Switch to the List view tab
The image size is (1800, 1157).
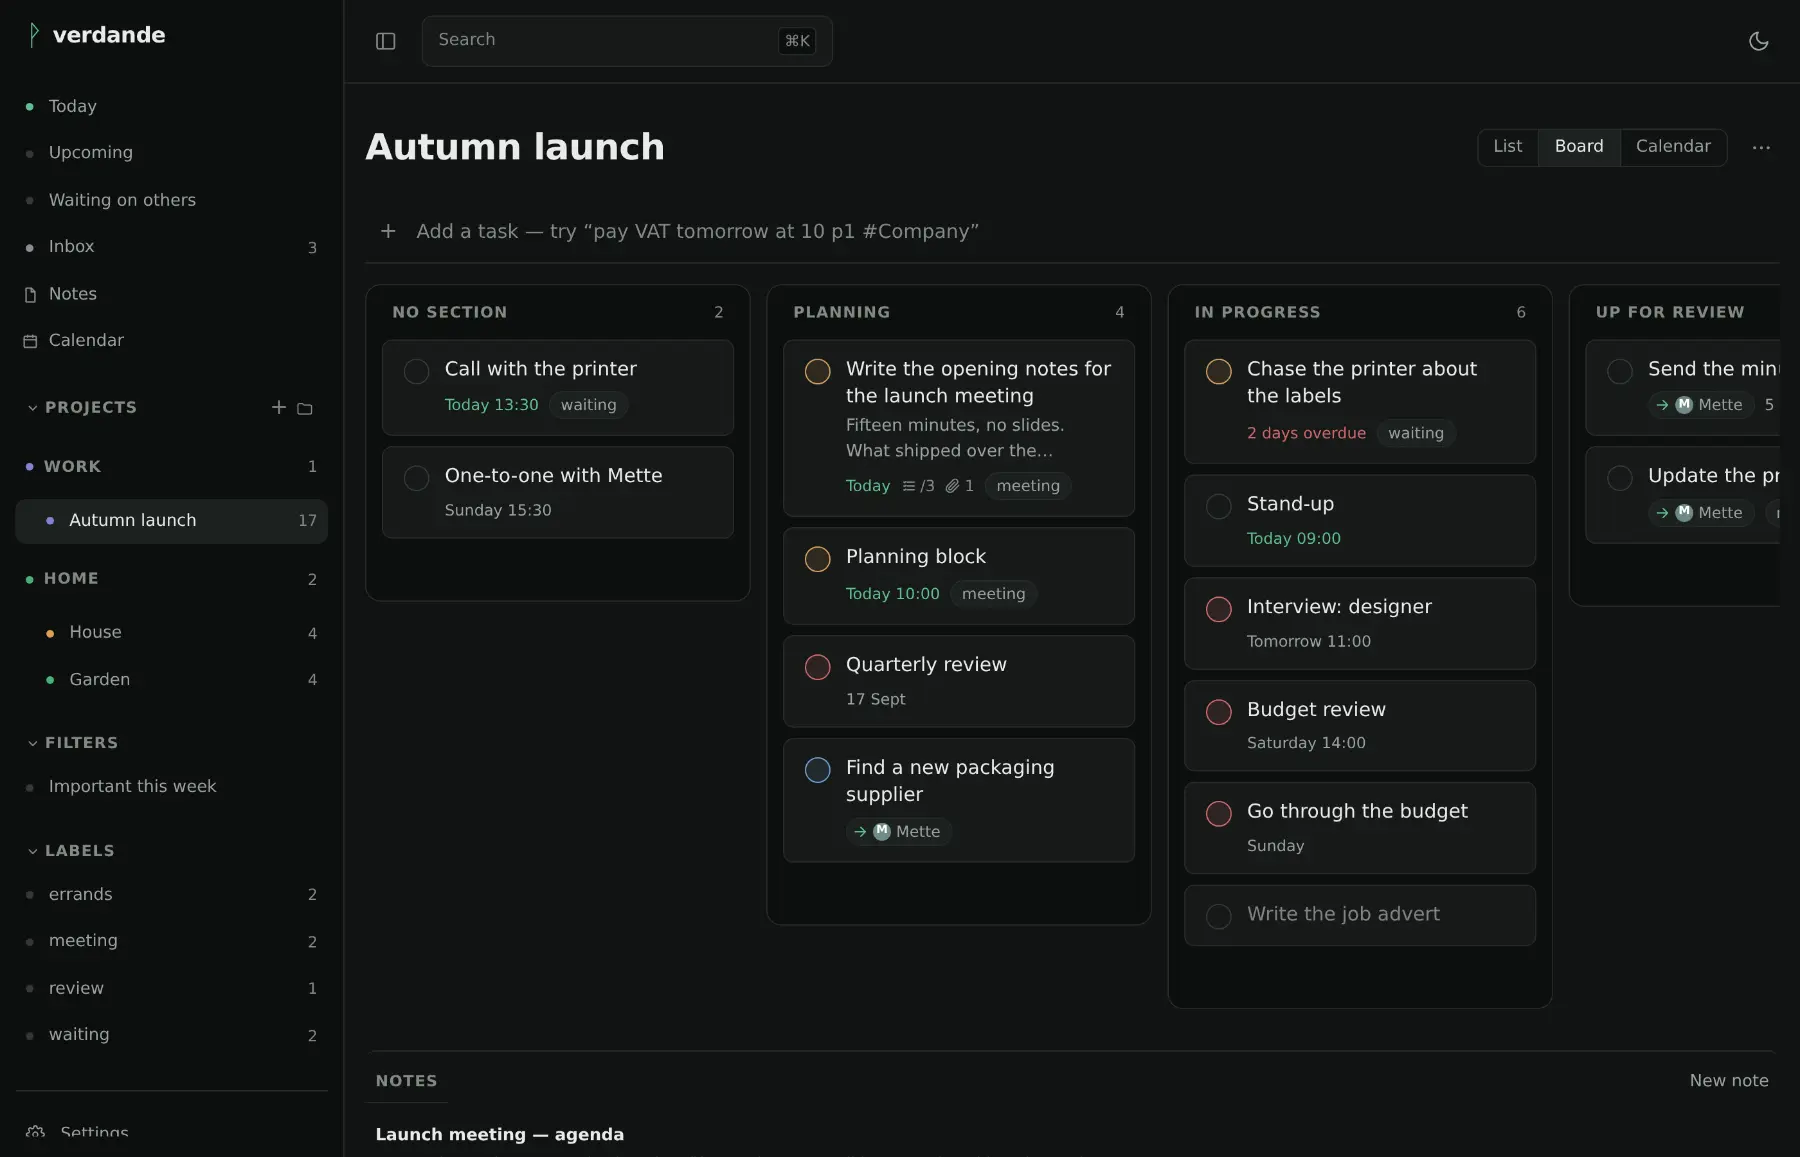point(1507,147)
